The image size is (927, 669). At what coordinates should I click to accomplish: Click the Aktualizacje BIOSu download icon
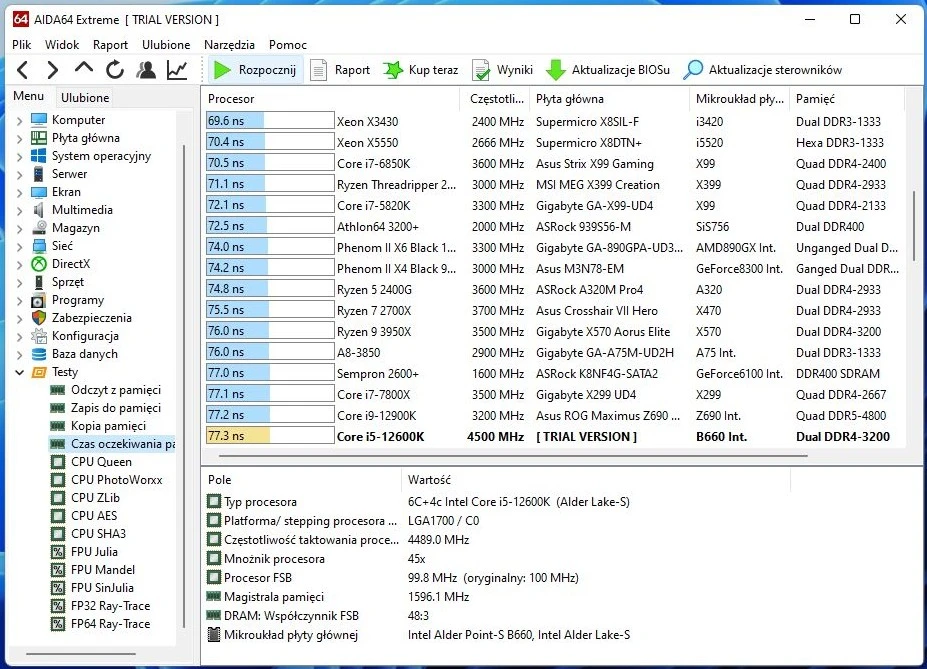[555, 70]
